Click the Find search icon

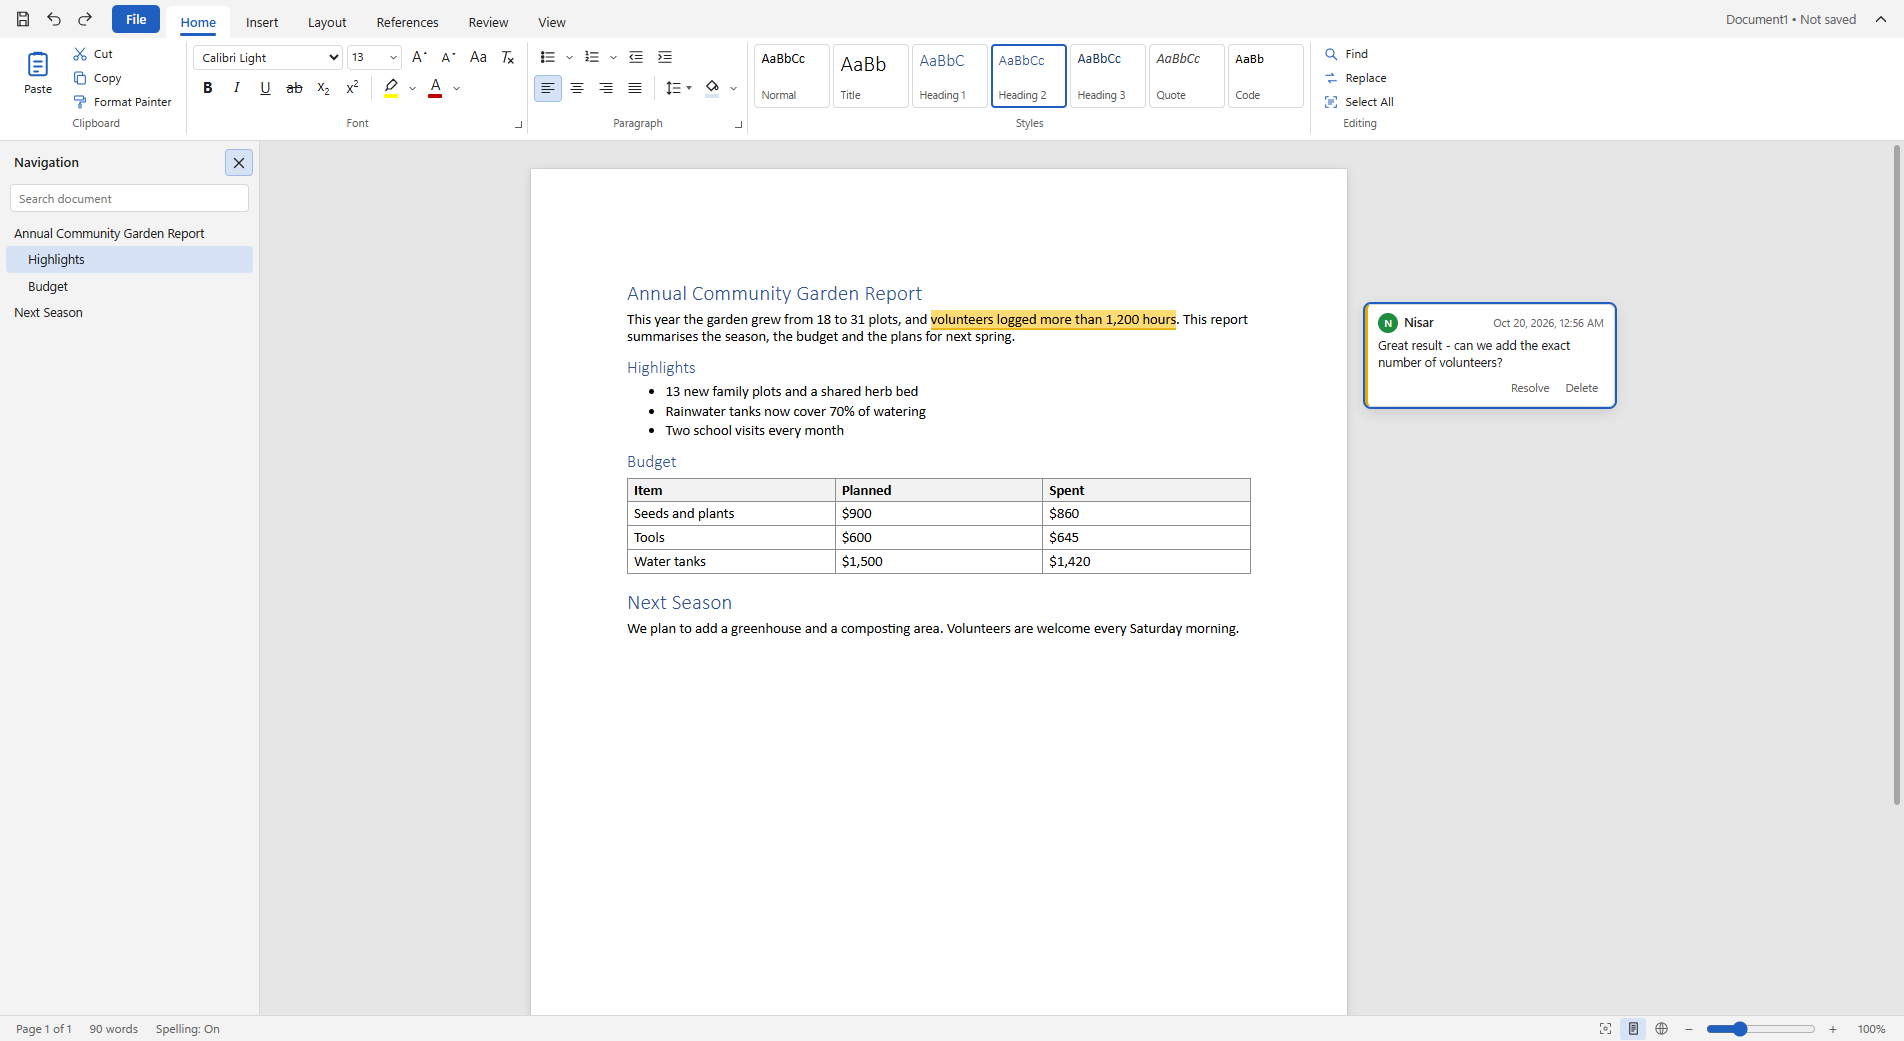(x=1331, y=54)
